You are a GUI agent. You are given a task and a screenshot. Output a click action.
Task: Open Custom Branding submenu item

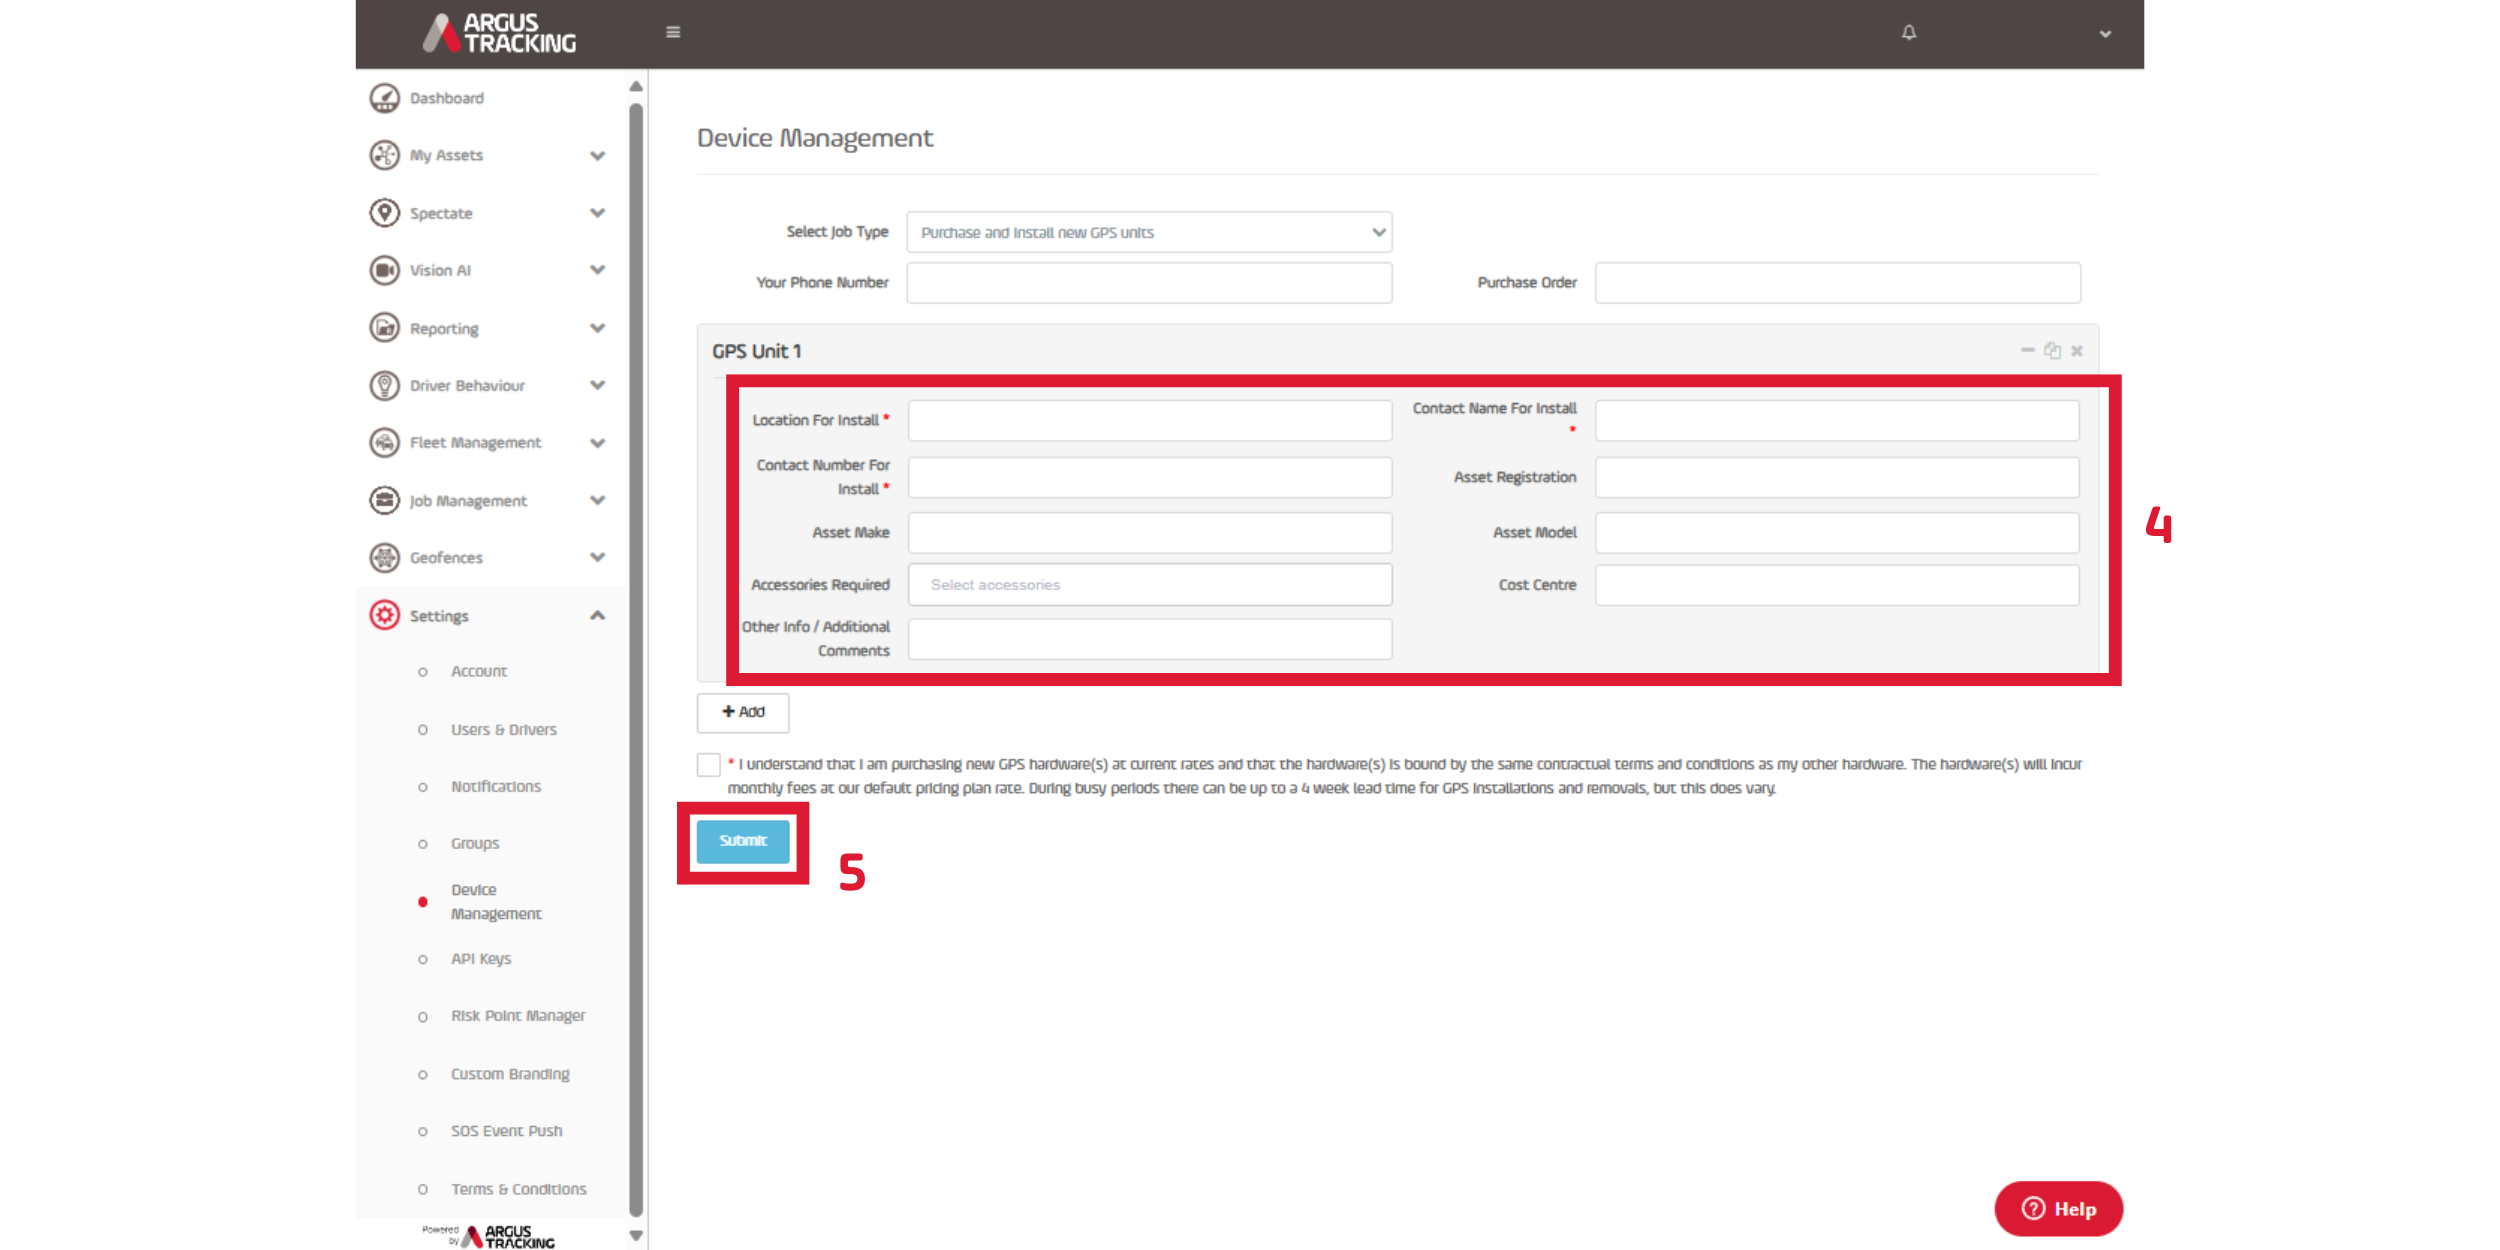510,1073
